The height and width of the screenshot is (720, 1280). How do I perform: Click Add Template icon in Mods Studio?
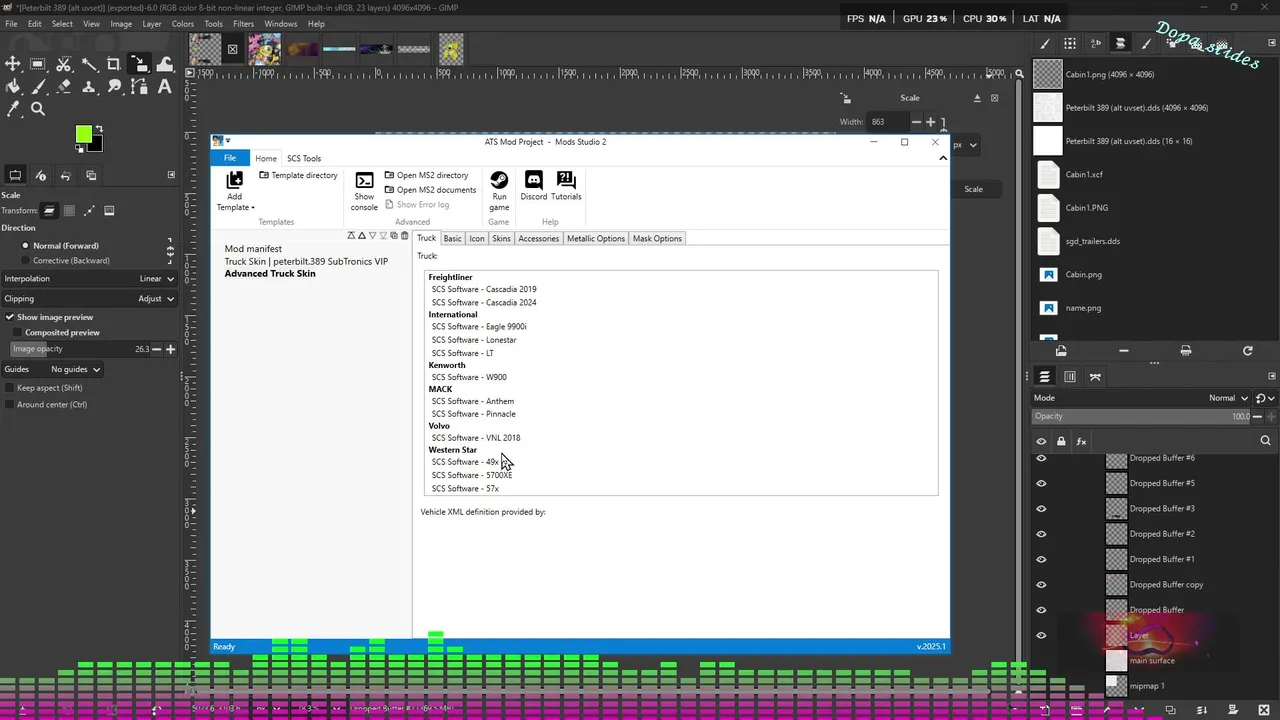[x=235, y=180]
